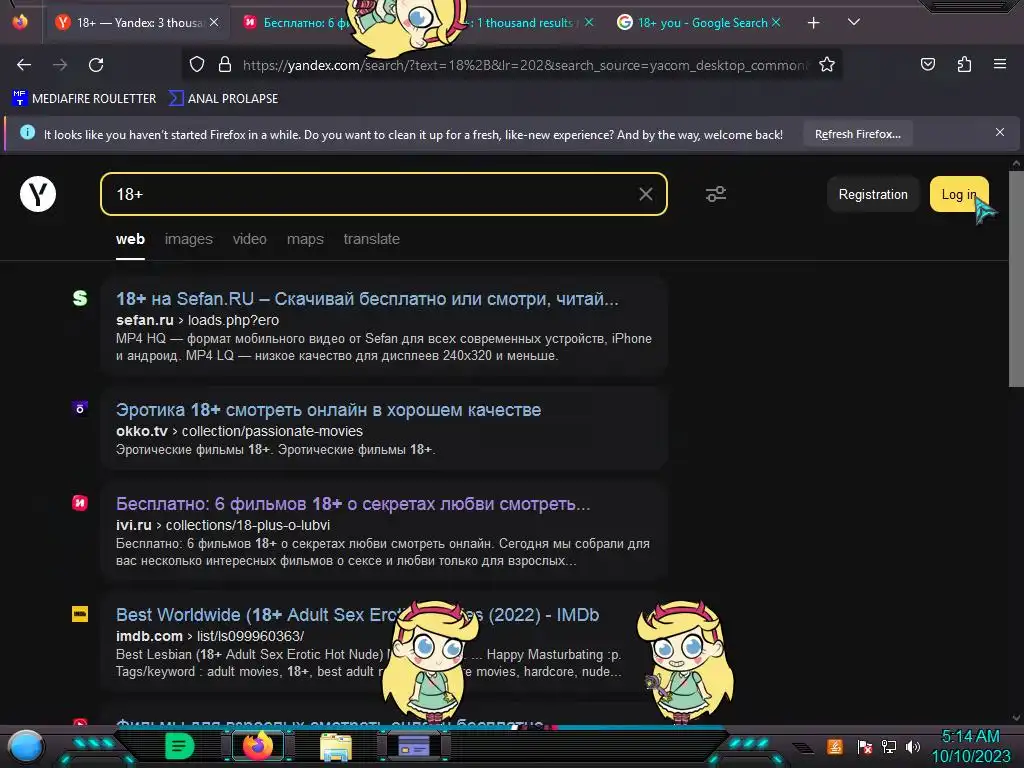The image size is (1024, 768).
Task: Click the Registration button
Action: coord(872,195)
